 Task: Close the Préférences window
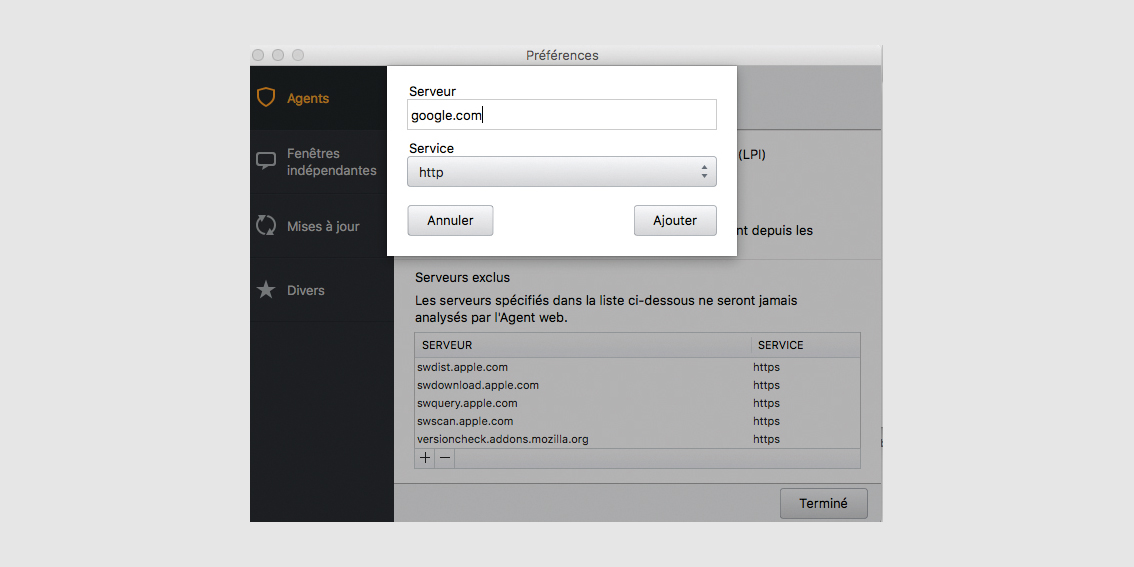[258, 55]
